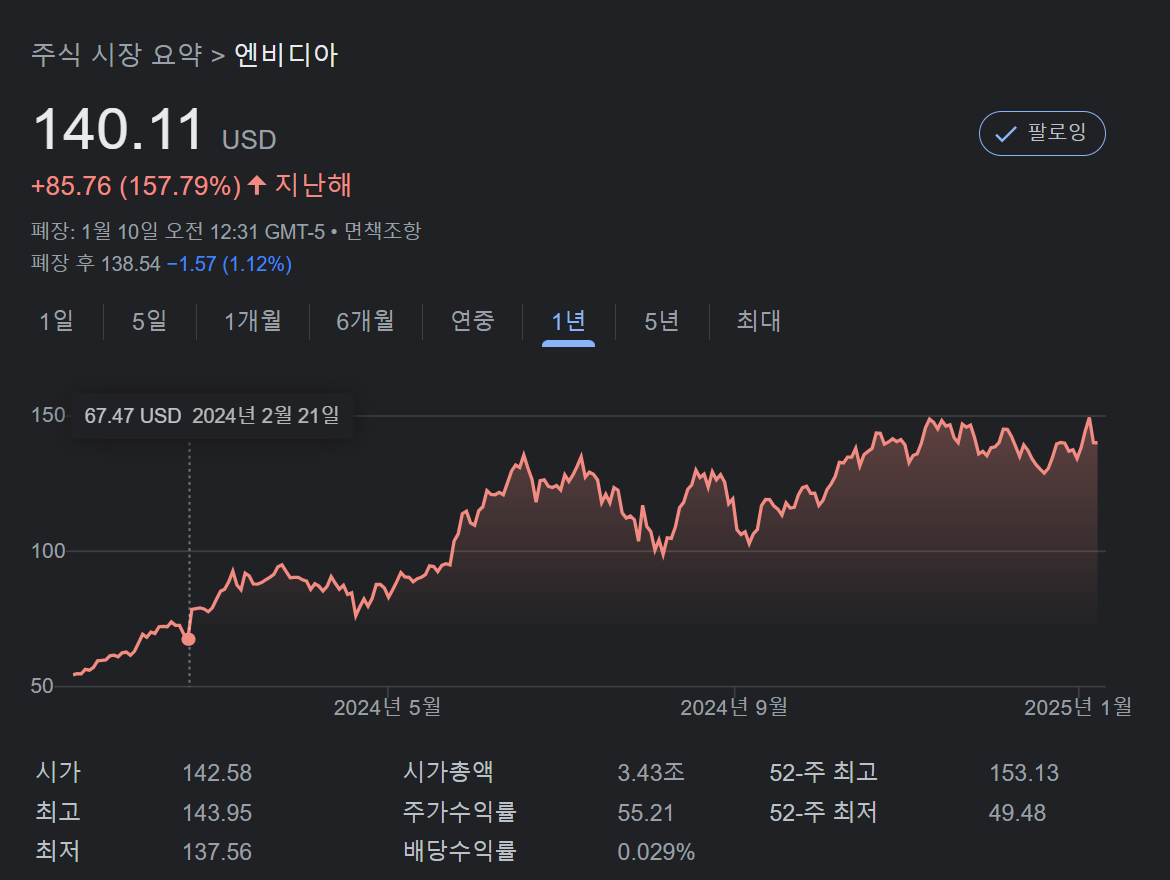The height and width of the screenshot is (880, 1170).
Task: Click the 52-주 최고 value 153.13
Action: 1024,773
